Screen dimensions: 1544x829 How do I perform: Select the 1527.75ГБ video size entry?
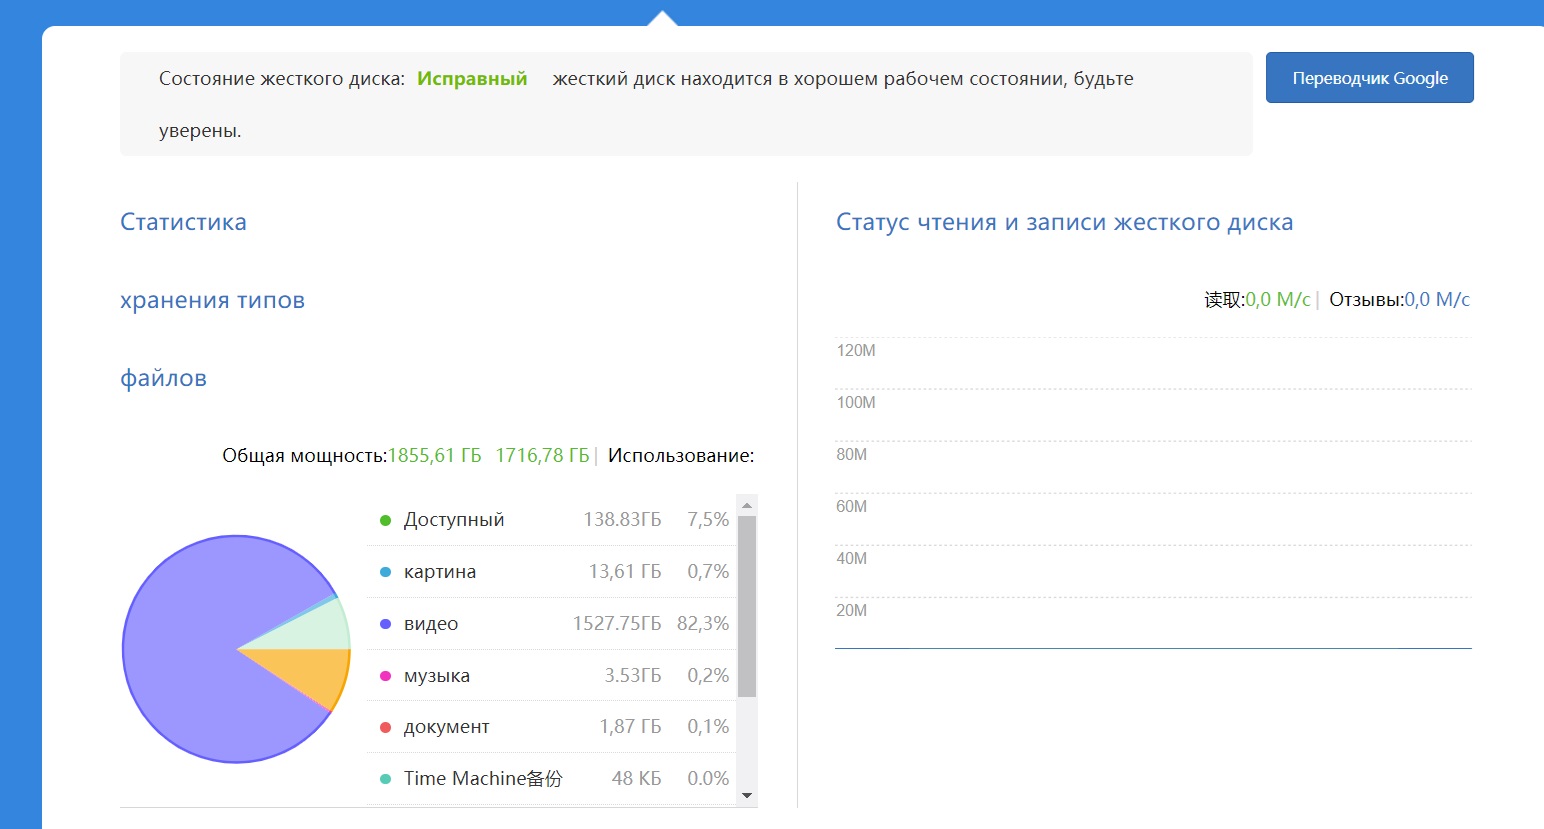click(616, 624)
